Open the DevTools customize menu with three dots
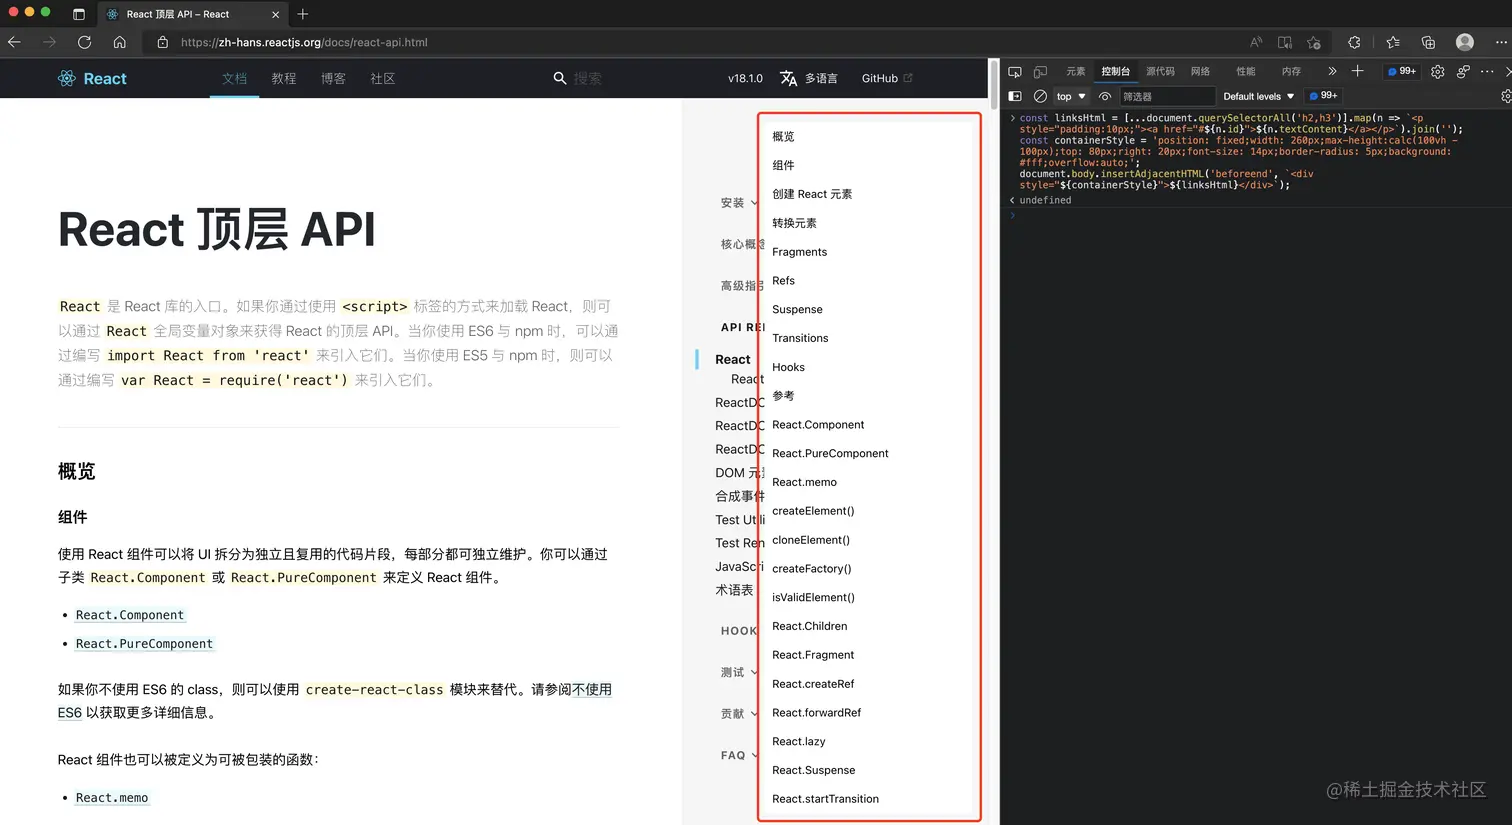Image resolution: width=1512 pixels, height=825 pixels. click(1487, 72)
